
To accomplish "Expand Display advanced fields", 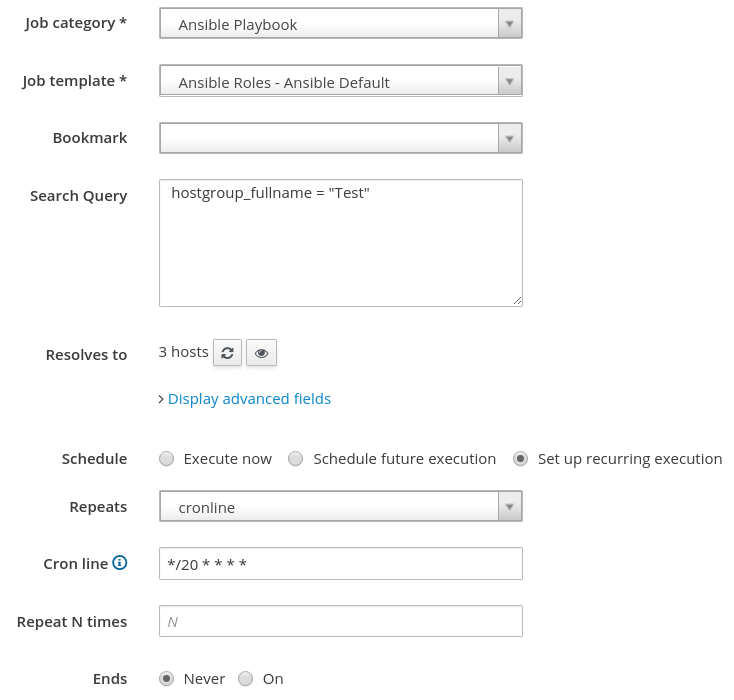I will [249, 399].
